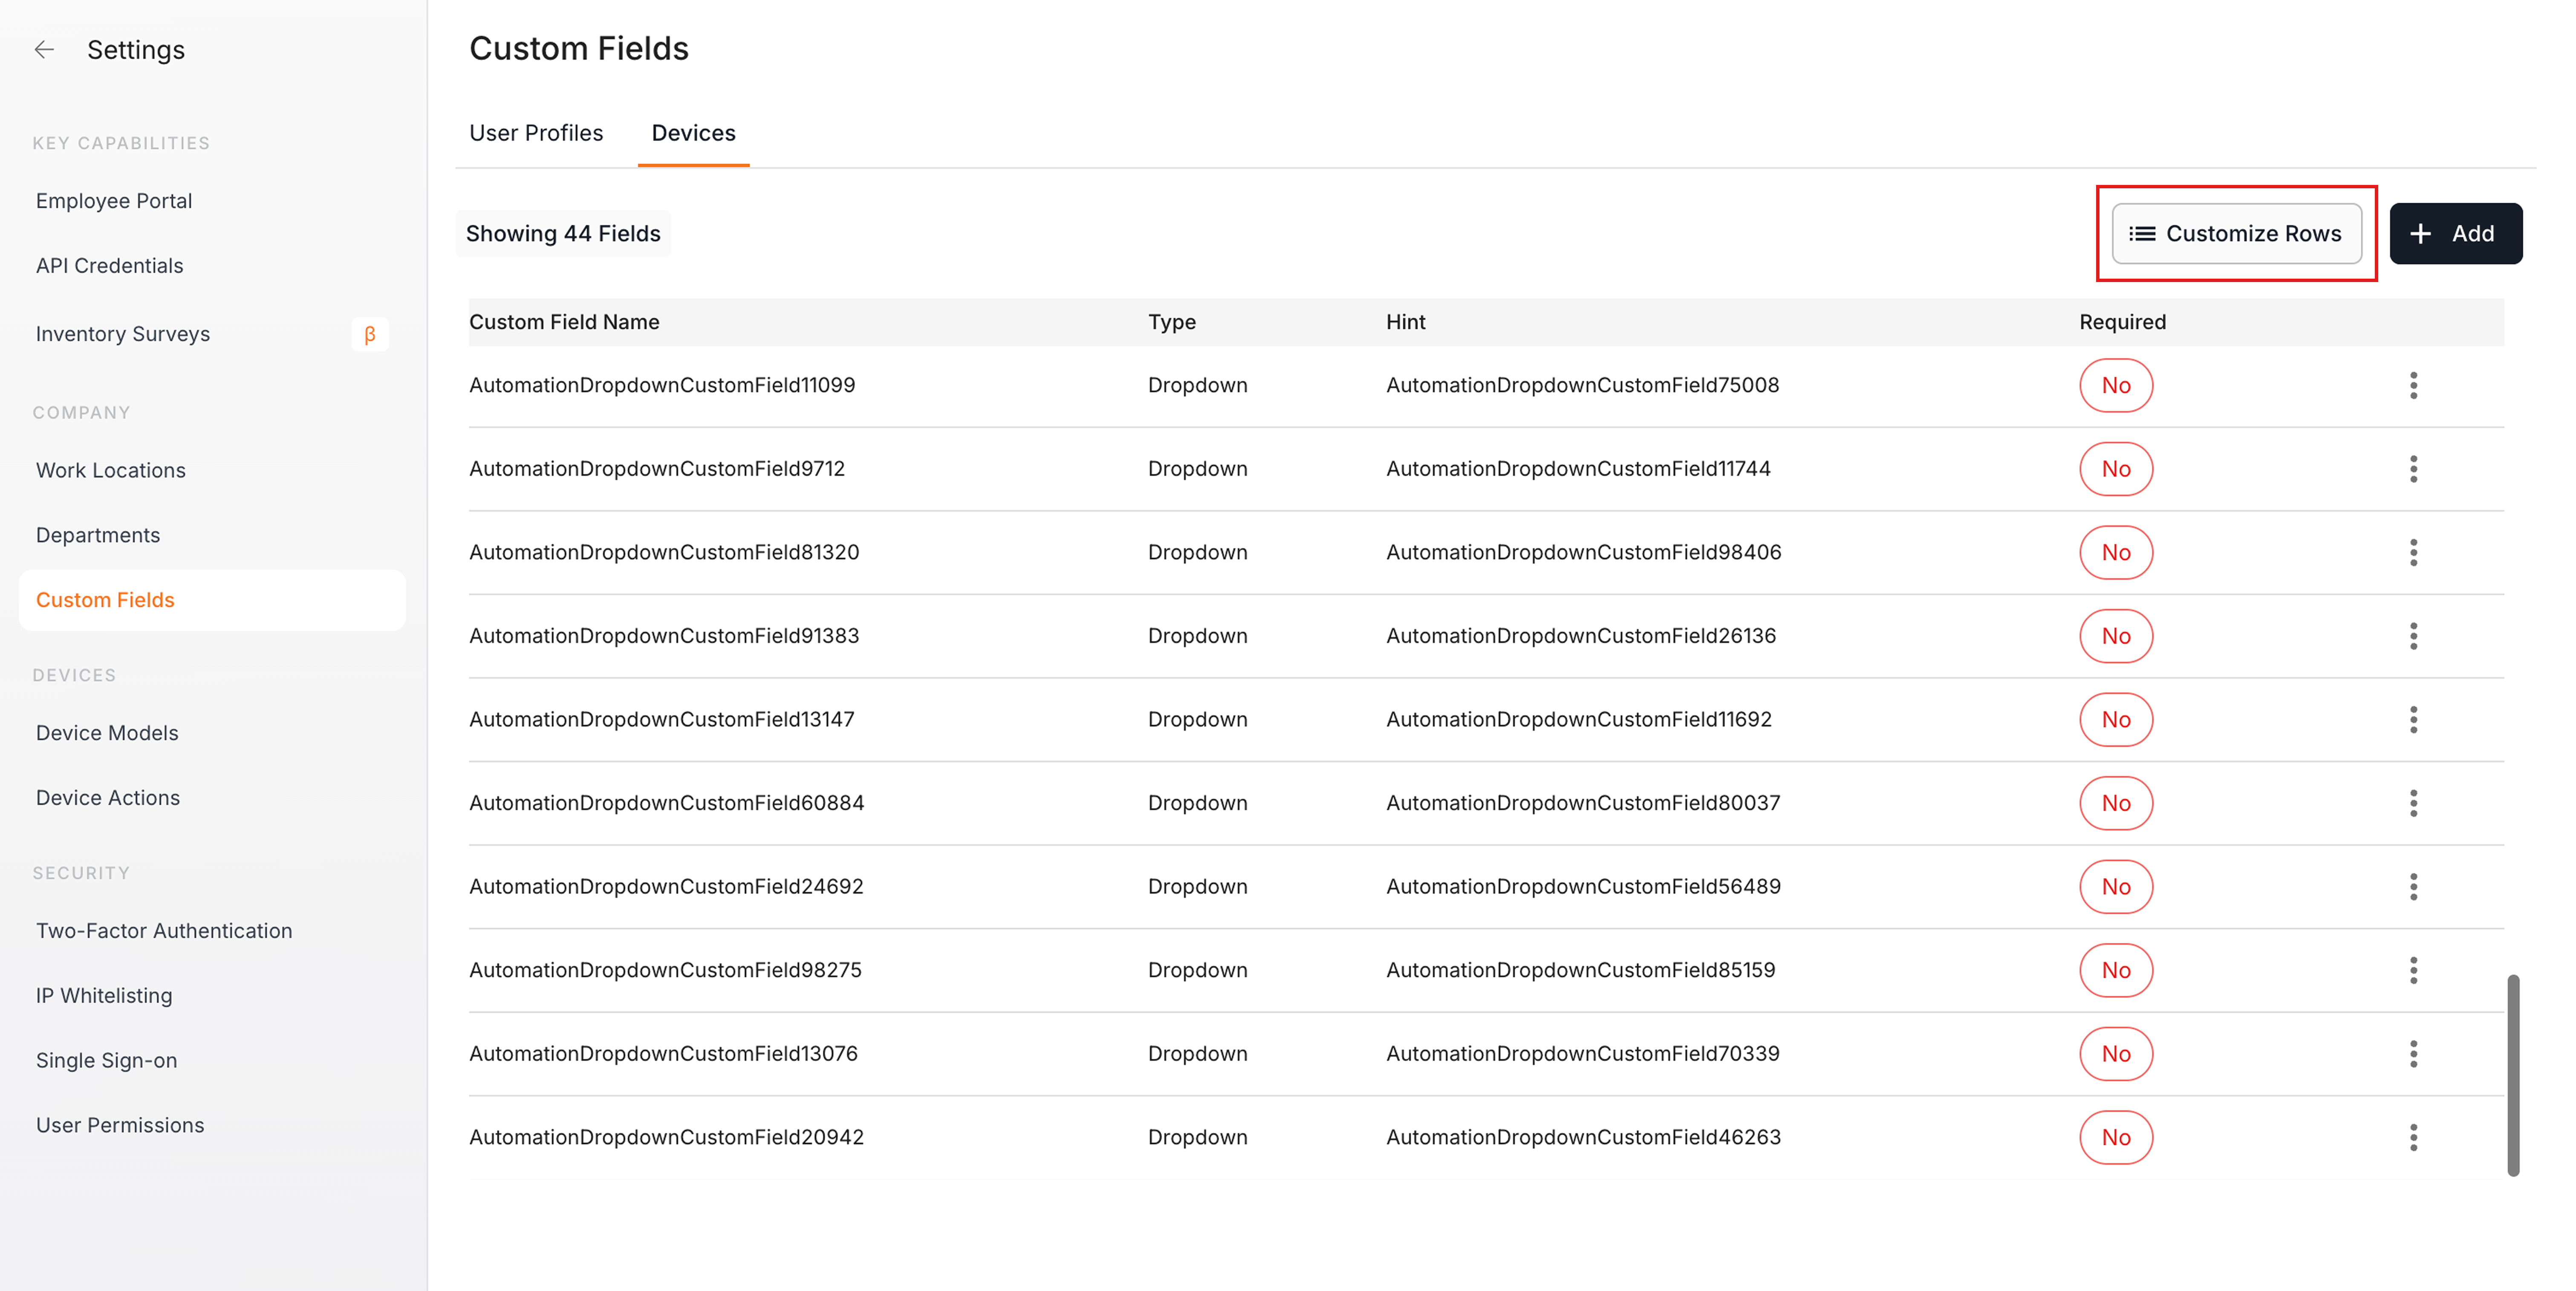Click the Hint column header
Viewport: 2576px width, 1291px height.
point(1405,322)
